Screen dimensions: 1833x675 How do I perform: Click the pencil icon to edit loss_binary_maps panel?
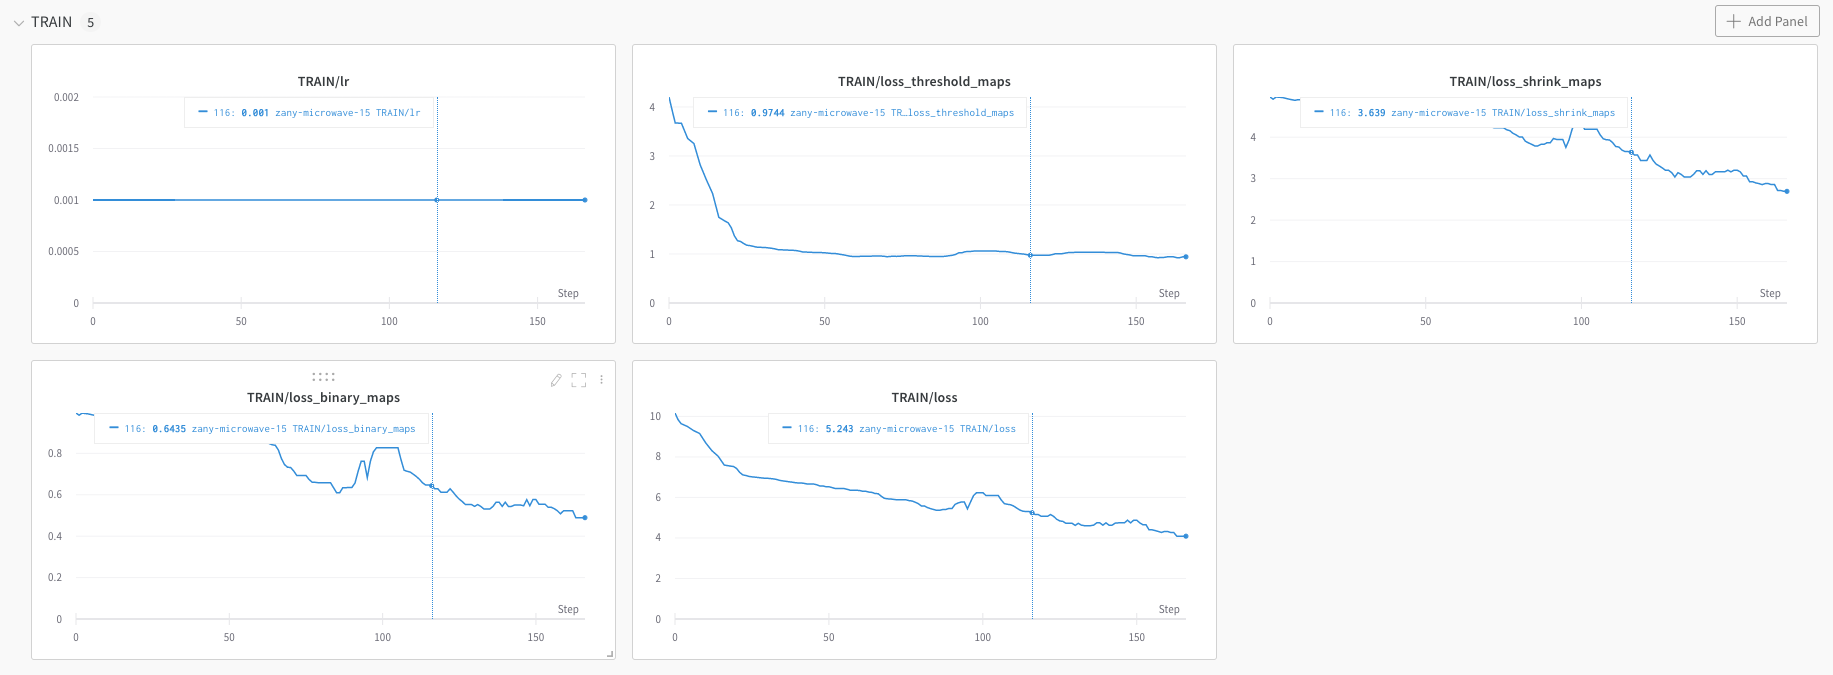[556, 380]
